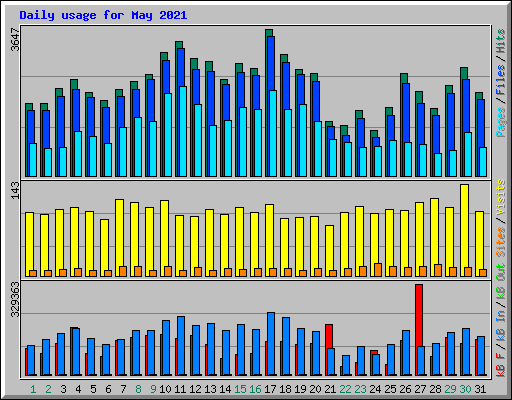Click day label 1 on the x-axis
This screenshot has height=400, width=512.
pos(33,389)
